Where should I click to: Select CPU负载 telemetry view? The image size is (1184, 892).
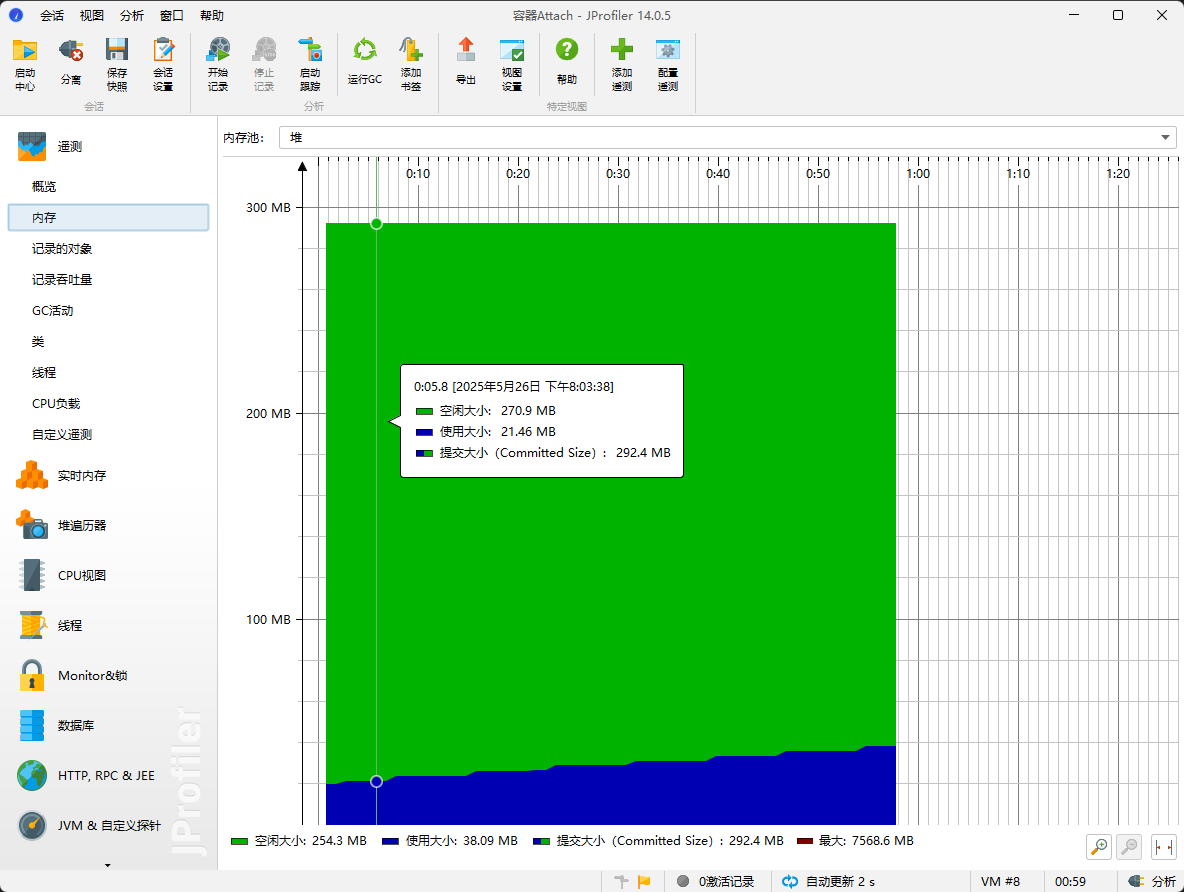tap(109, 403)
